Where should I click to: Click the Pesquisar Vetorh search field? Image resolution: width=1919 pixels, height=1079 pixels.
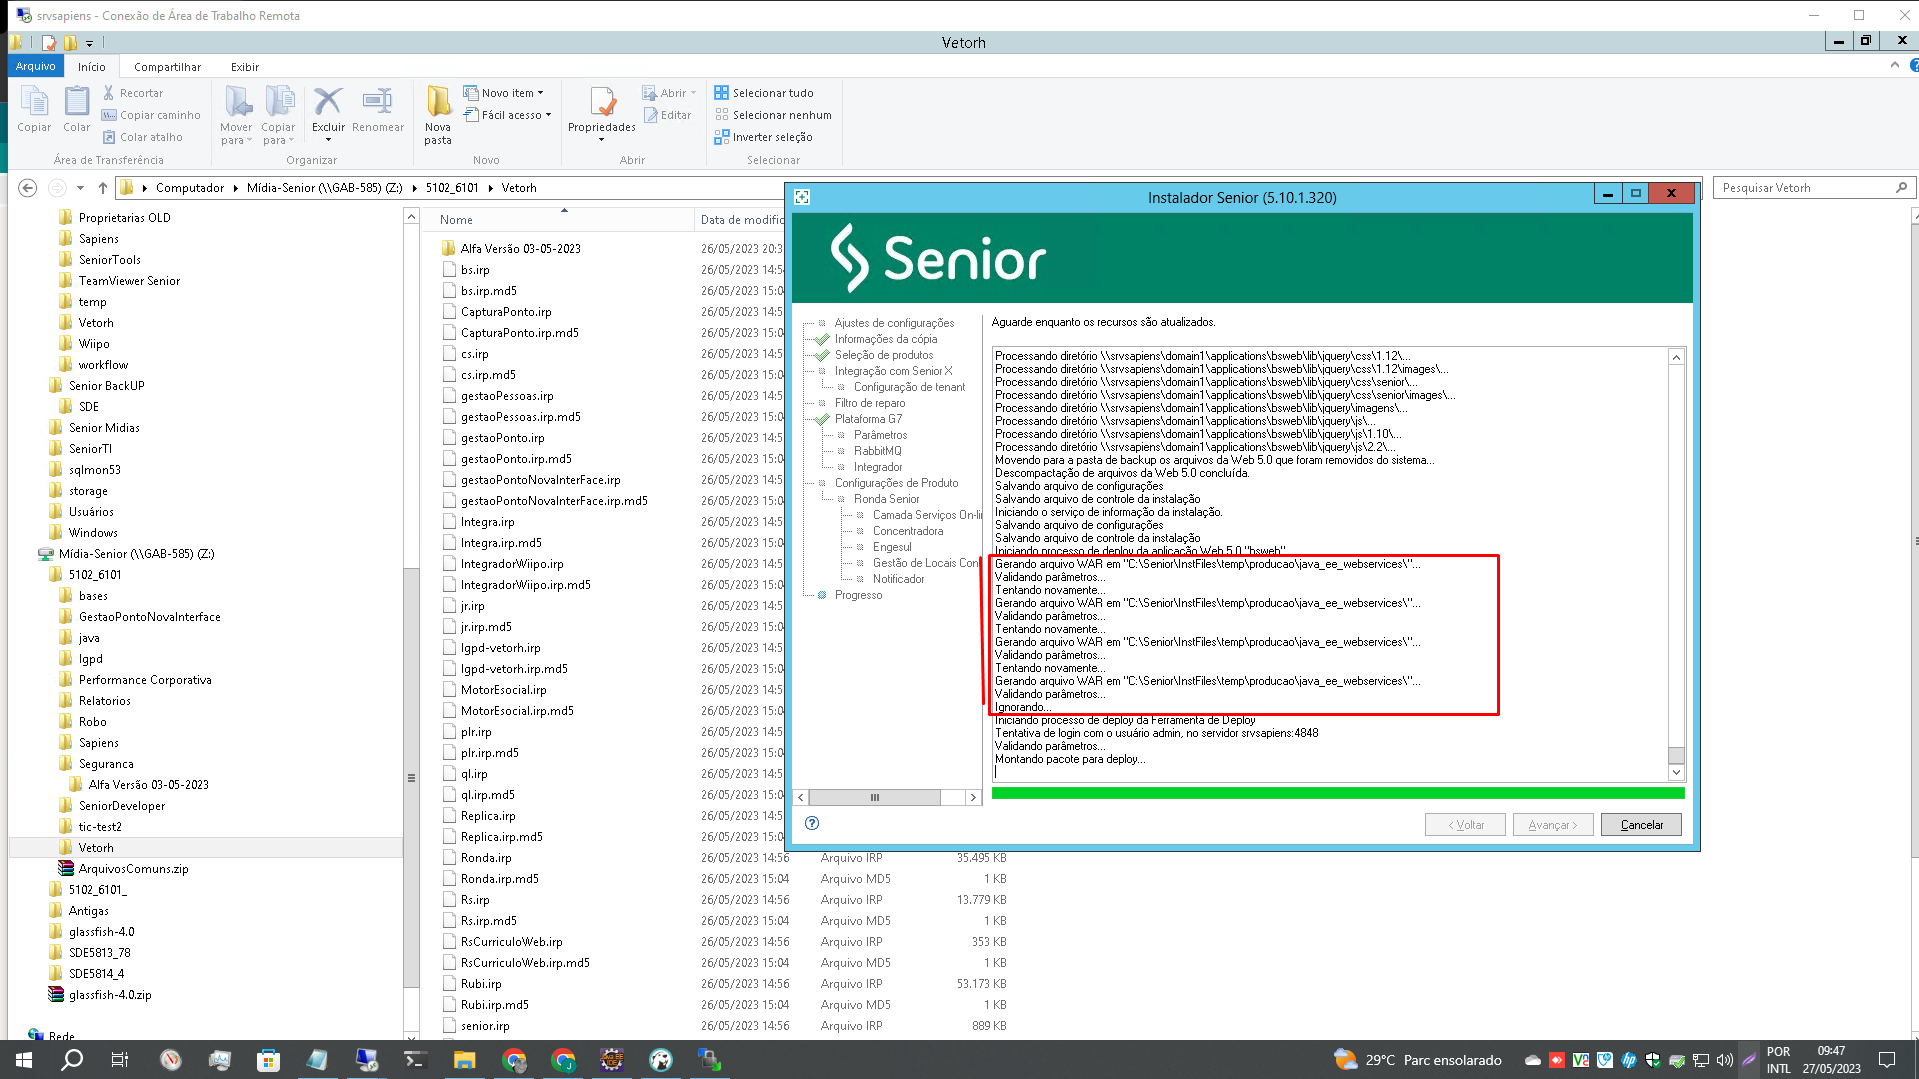click(x=1814, y=188)
